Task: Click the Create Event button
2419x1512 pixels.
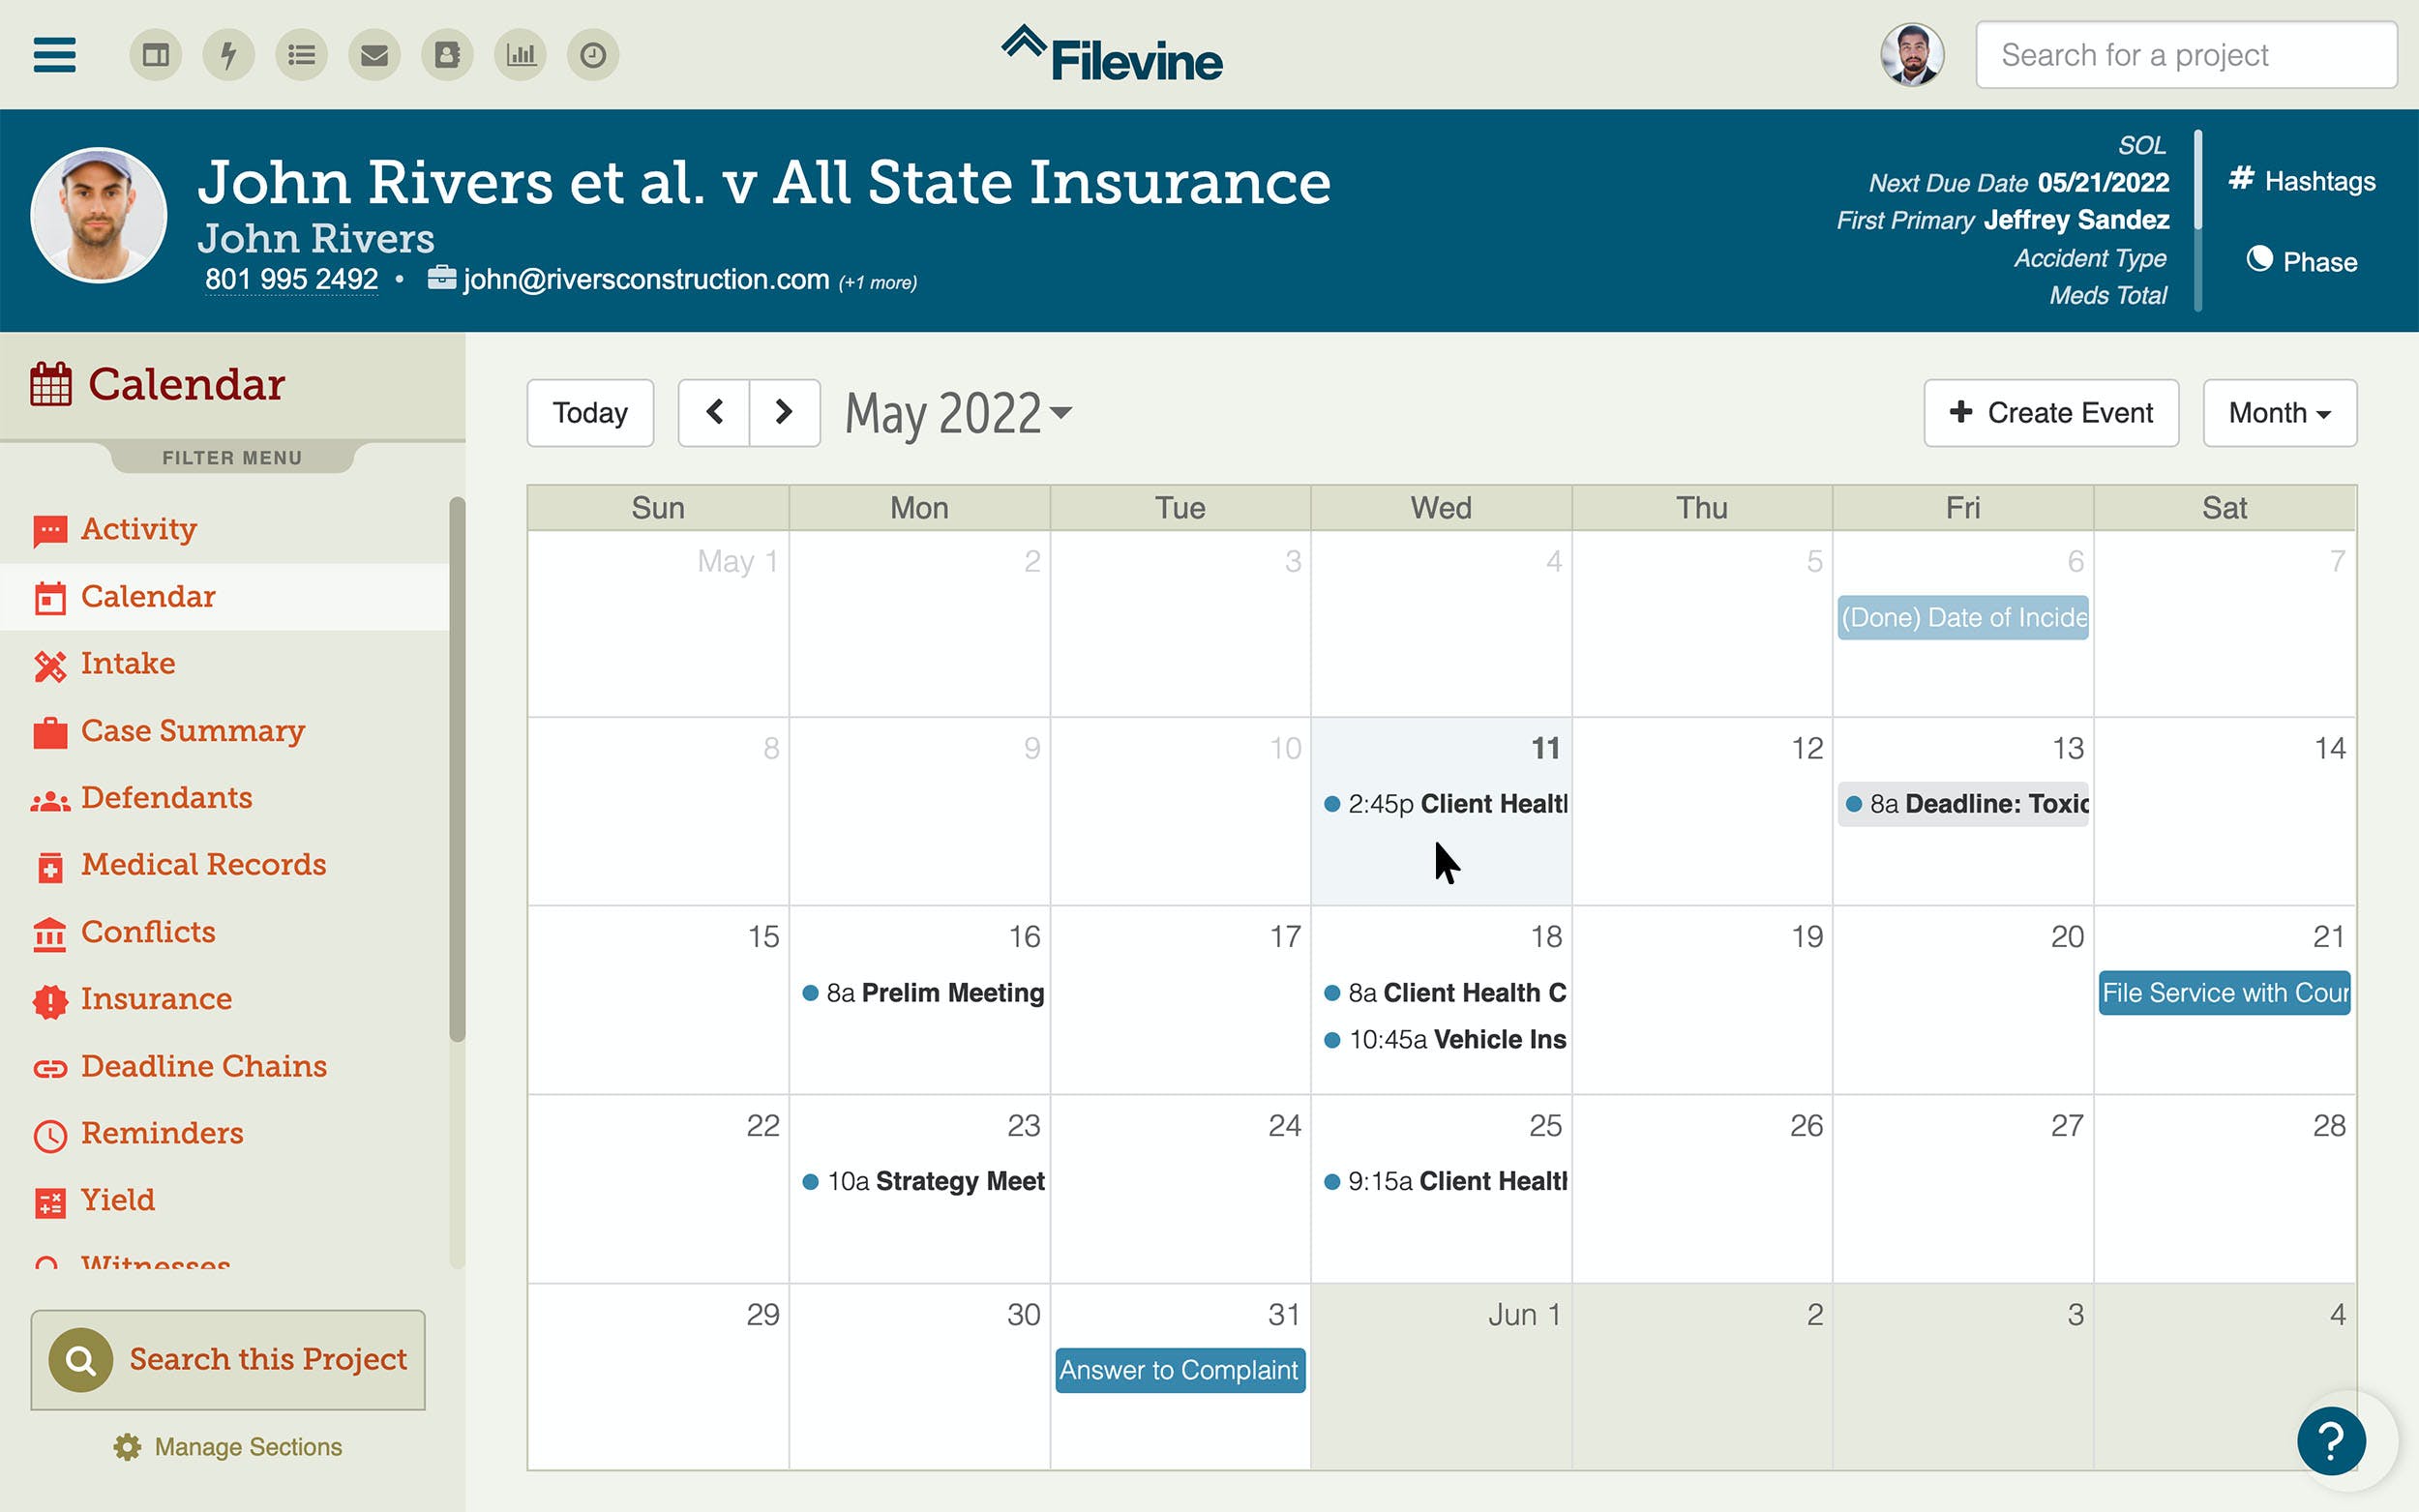Action: [x=2050, y=412]
